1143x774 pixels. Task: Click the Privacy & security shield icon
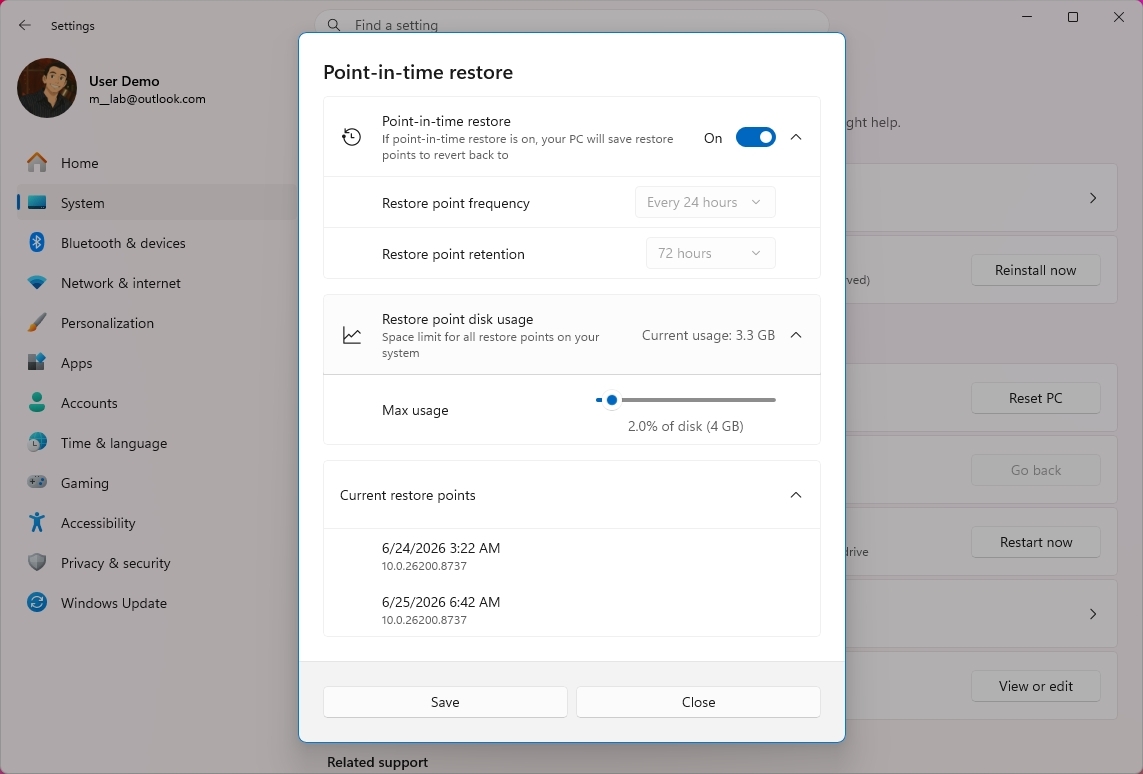(36, 562)
